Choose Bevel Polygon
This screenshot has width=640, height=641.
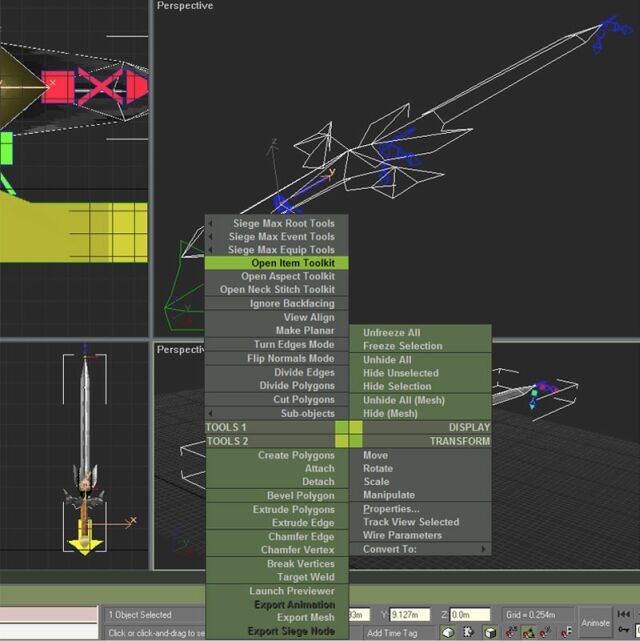point(277,495)
